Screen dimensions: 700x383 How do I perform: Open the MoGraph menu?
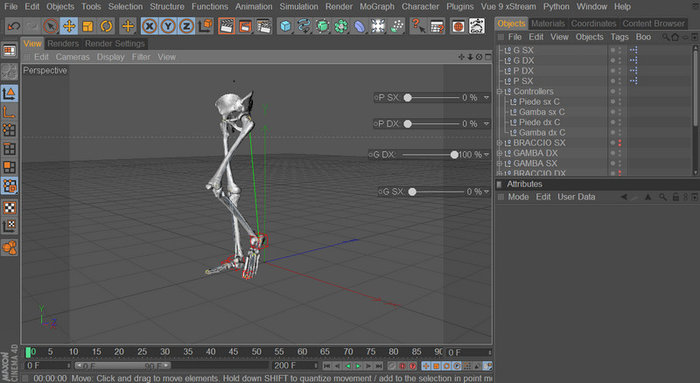[377, 7]
